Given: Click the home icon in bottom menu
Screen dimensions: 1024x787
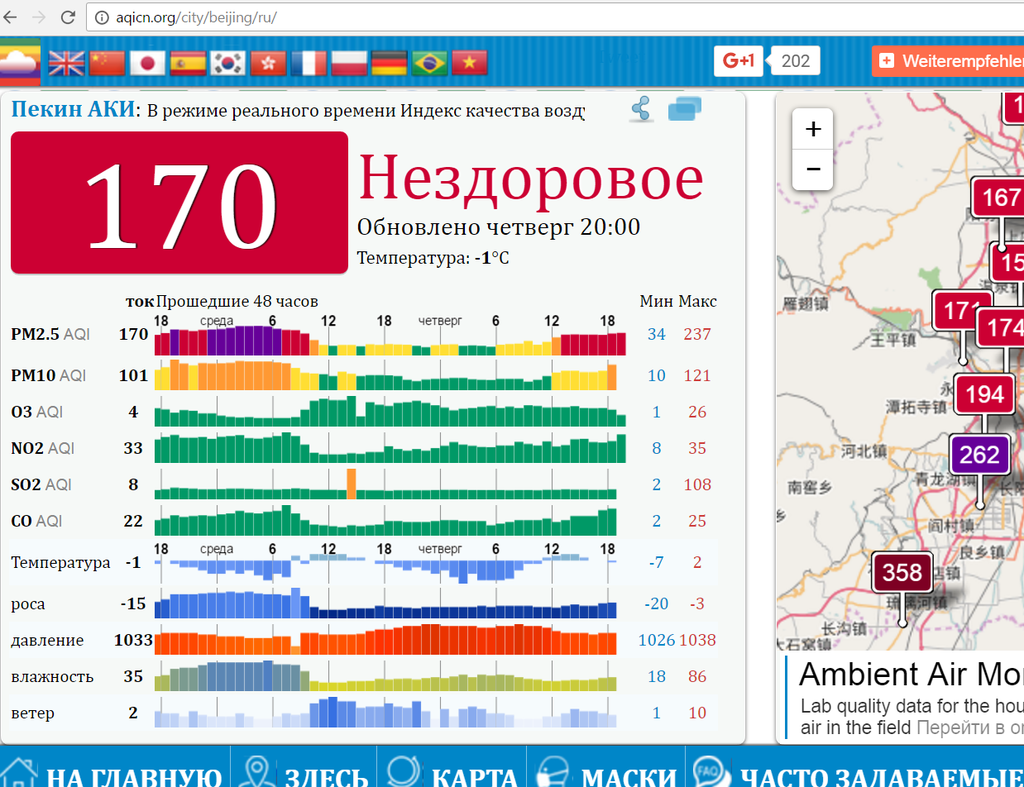Looking at the screenshot, I should tap(20, 773).
